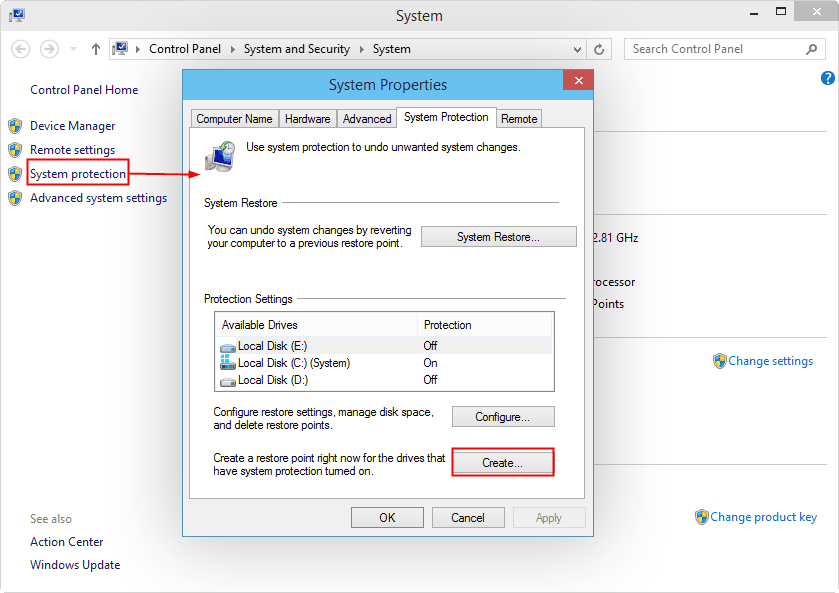Click the Off status for Local Disk (D:)
Image resolution: width=839 pixels, height=593 pixels.
pyautogui.click(x=430, y=380)
